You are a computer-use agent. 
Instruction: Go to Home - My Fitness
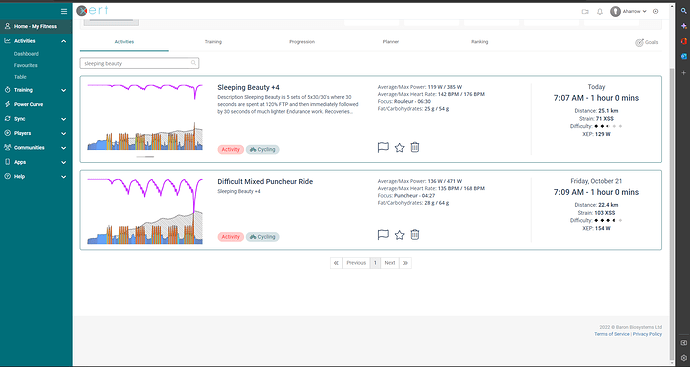point(36,26)
